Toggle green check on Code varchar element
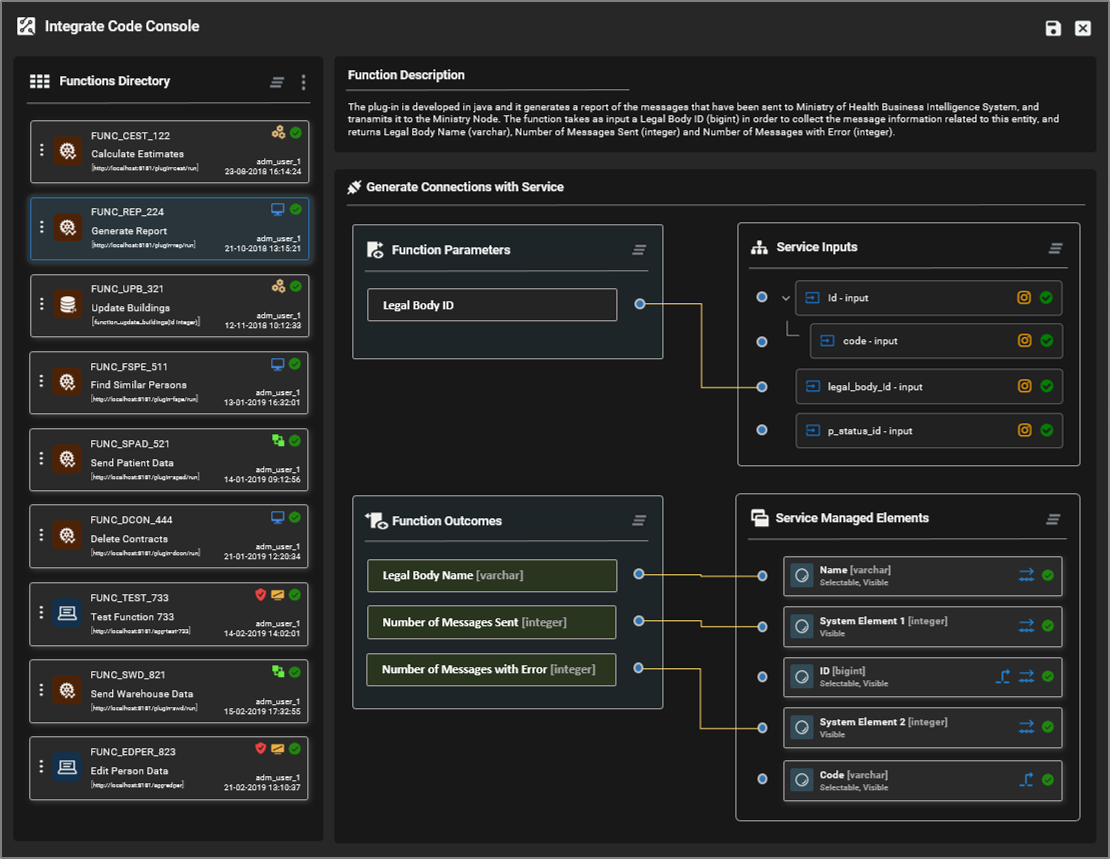 pos(1047,780)
